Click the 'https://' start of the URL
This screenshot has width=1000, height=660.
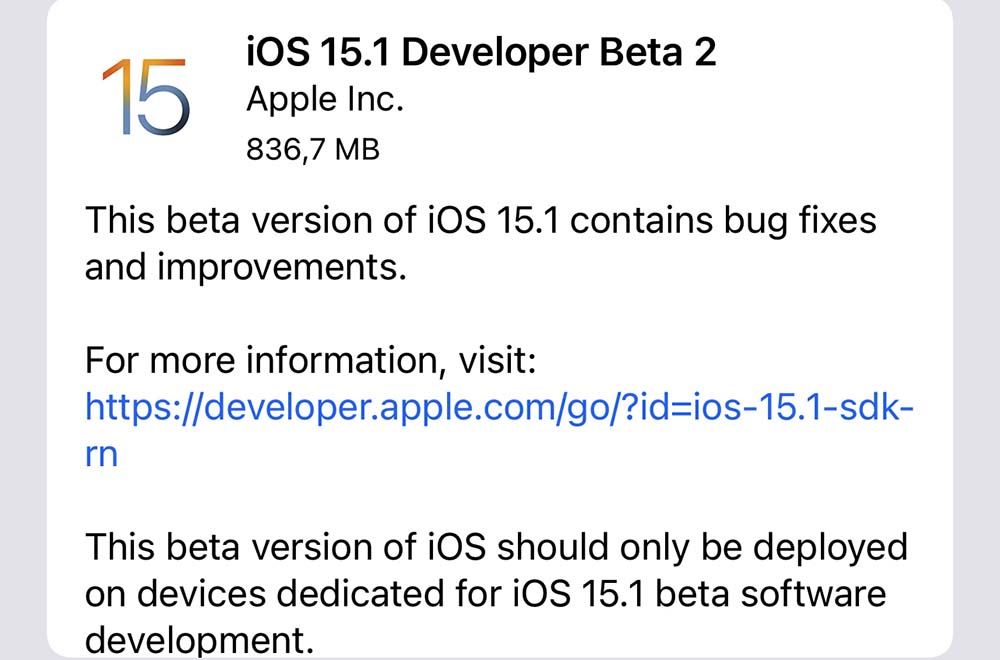point(143,407)
